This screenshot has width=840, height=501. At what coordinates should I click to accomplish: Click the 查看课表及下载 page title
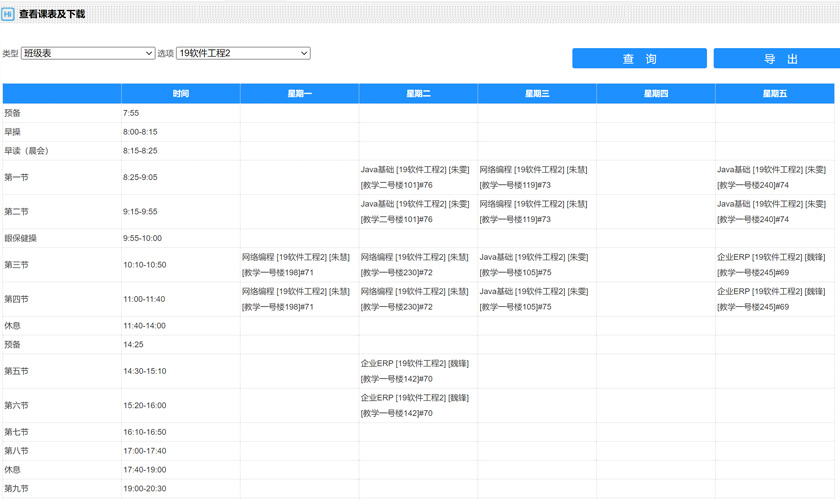click(52, 14)
